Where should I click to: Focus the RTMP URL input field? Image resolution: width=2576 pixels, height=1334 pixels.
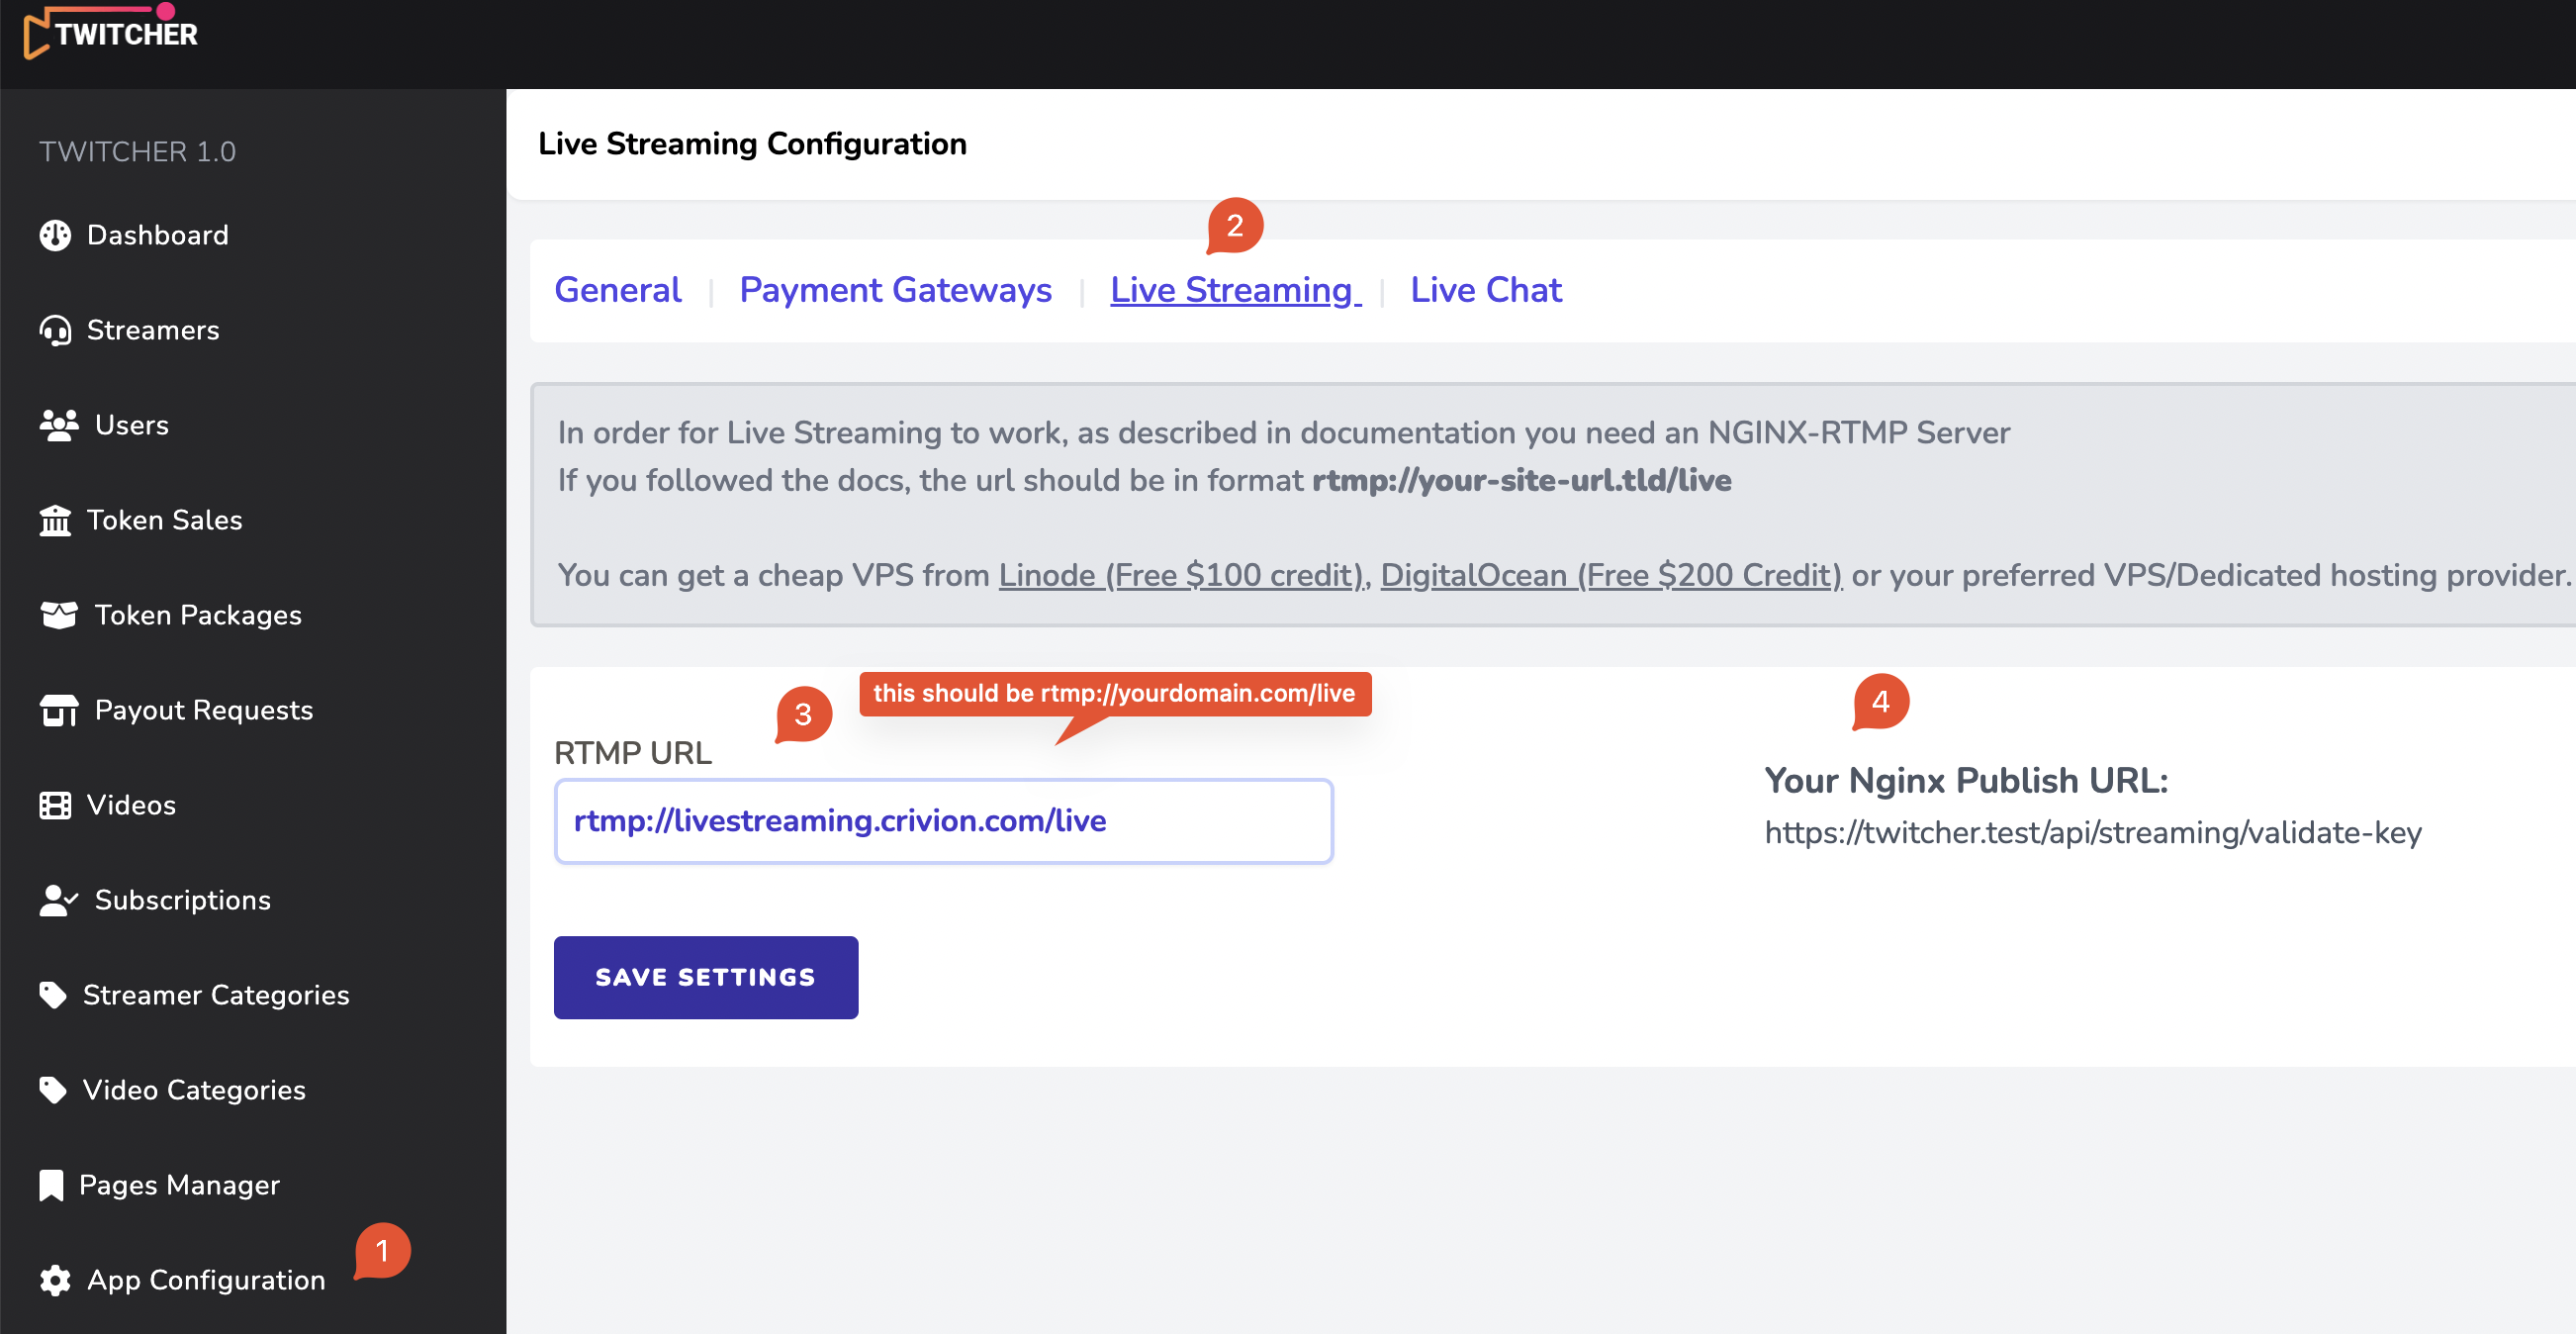click(942, 821)
